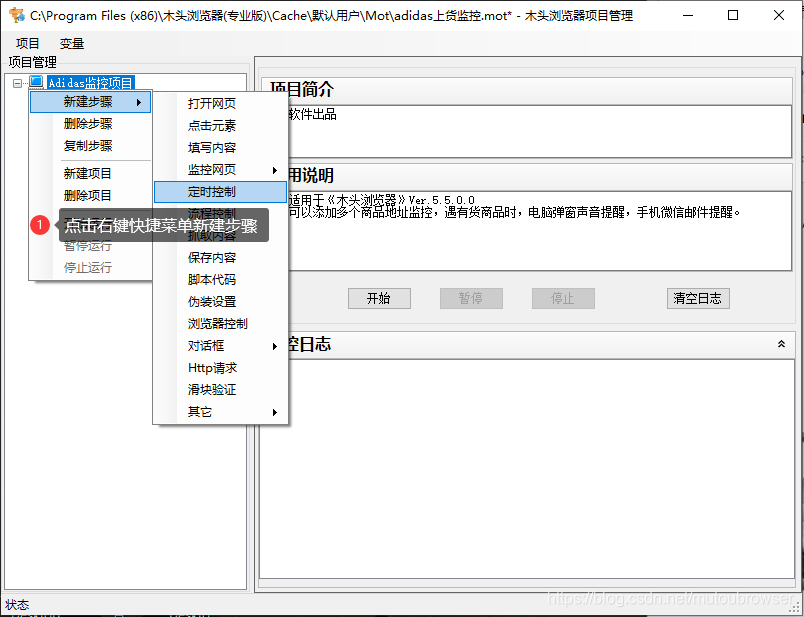Open the 变量 menu
The height and width of the screenshot is (617, 804).
[70, 43]
